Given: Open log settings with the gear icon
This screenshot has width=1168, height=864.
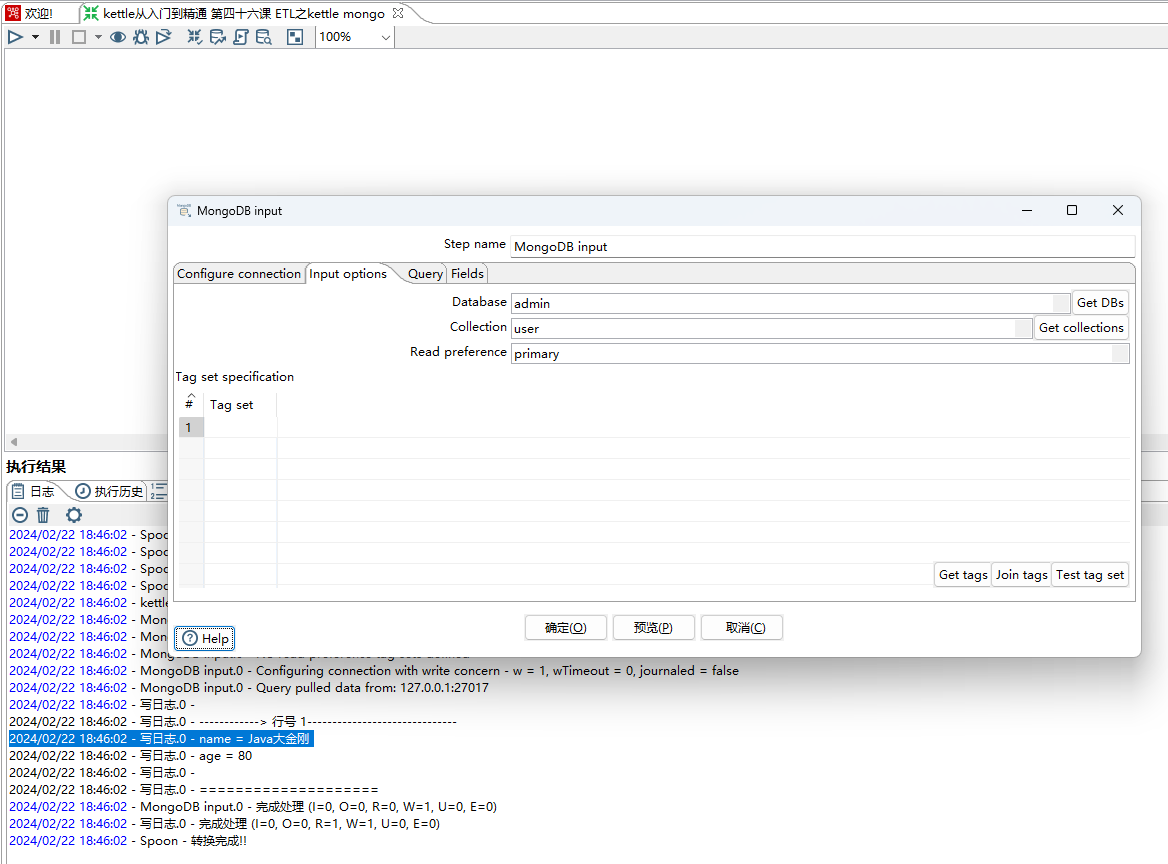Looking at the screenshot, I should [73, 514].
